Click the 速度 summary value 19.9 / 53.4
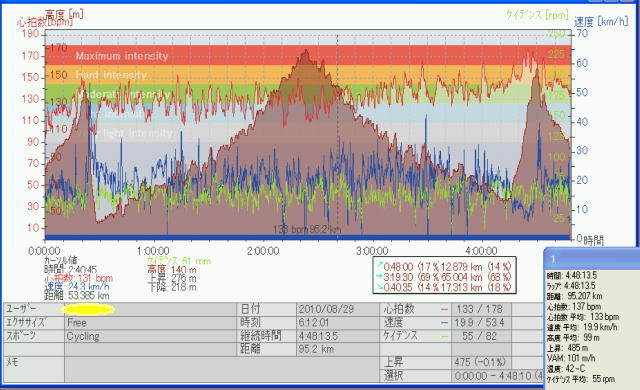Screen dimensions: 640x390 479,322
